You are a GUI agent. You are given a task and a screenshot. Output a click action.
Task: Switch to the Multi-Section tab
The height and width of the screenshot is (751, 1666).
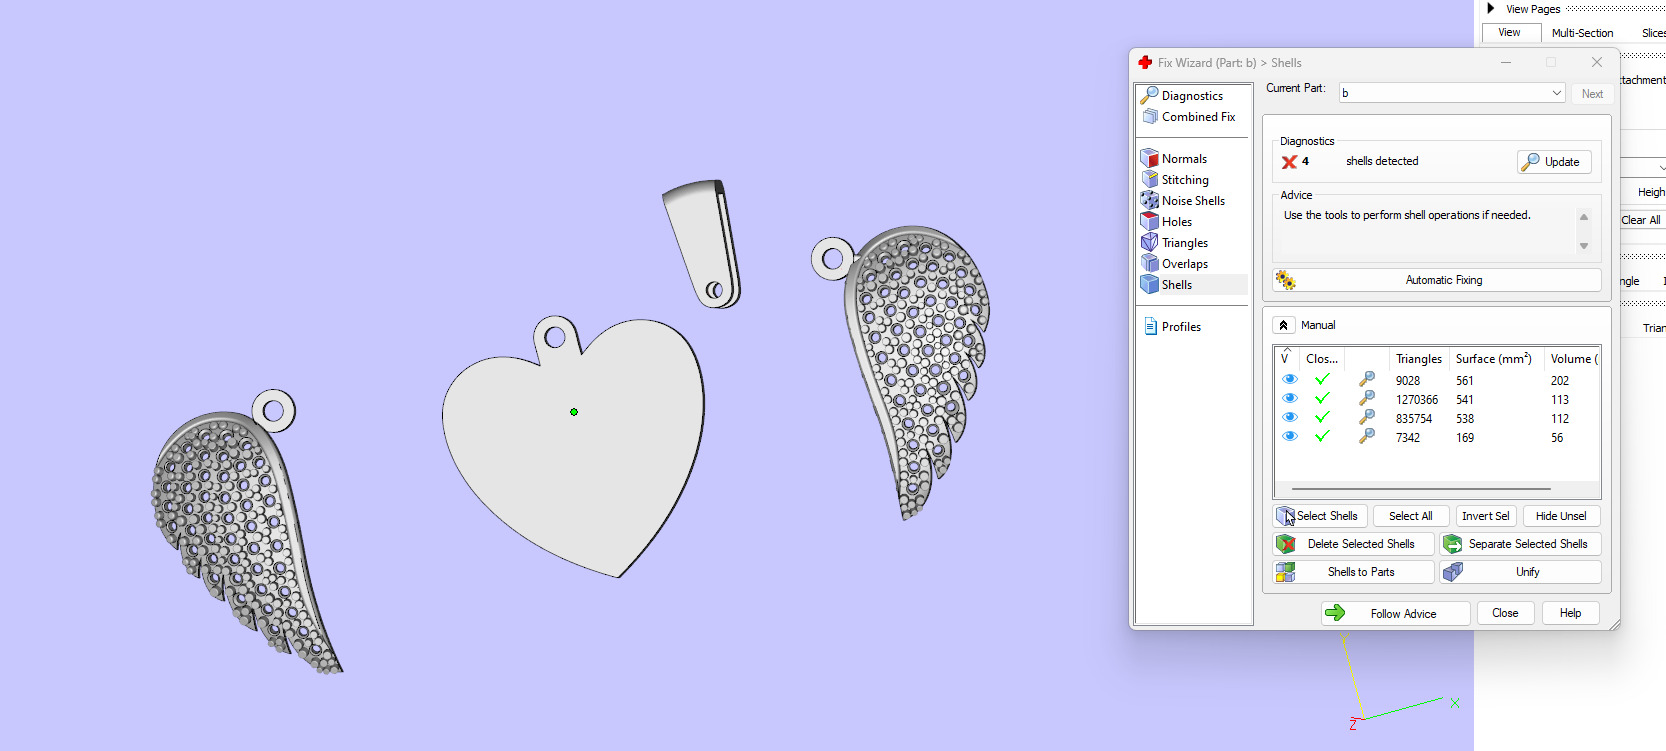(x=1582, y=33)
